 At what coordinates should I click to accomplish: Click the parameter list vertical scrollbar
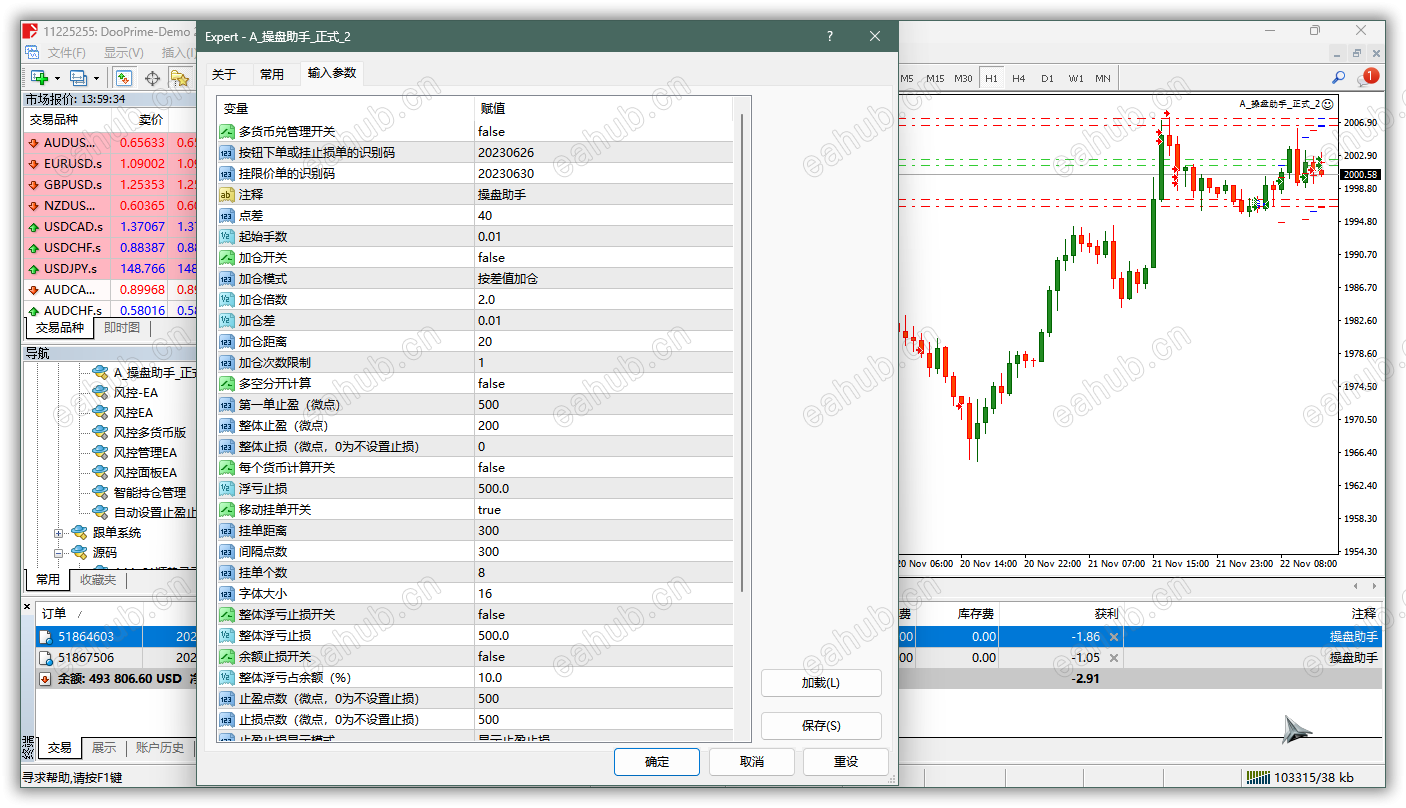[x=742, y=352]
